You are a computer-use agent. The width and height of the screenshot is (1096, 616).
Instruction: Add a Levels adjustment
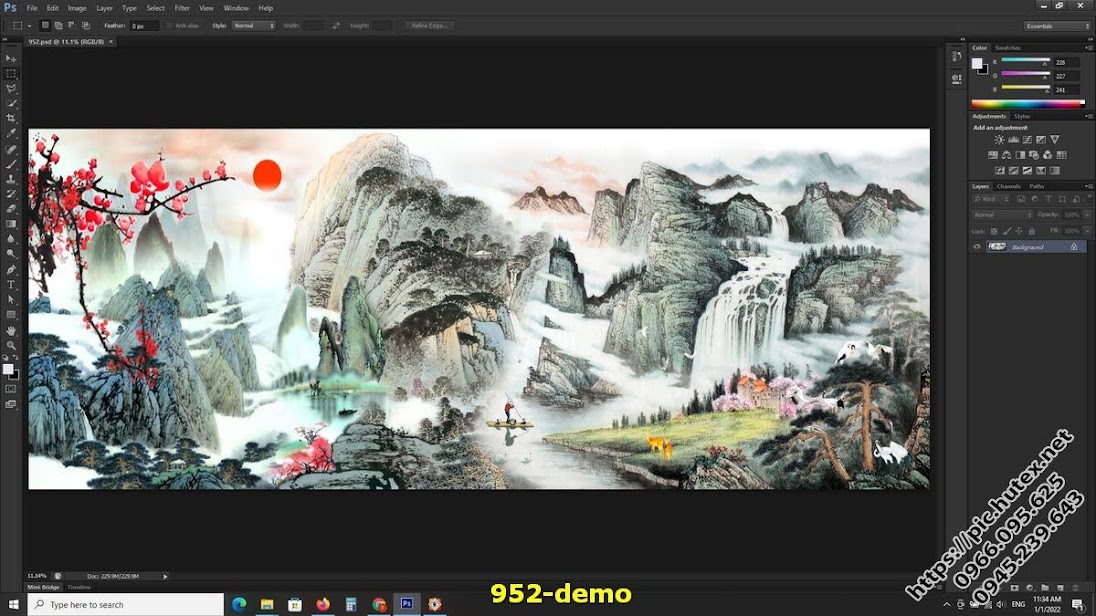[1014, 140]
